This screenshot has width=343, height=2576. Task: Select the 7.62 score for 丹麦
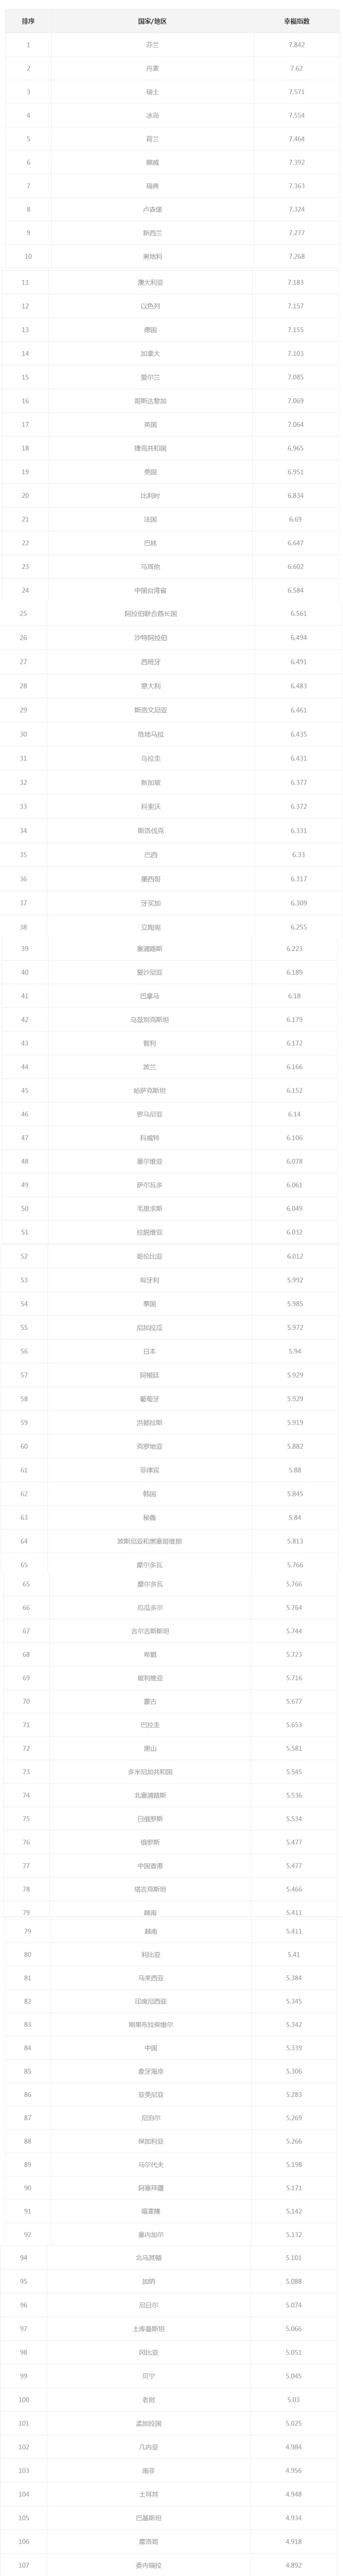(296, 68)
